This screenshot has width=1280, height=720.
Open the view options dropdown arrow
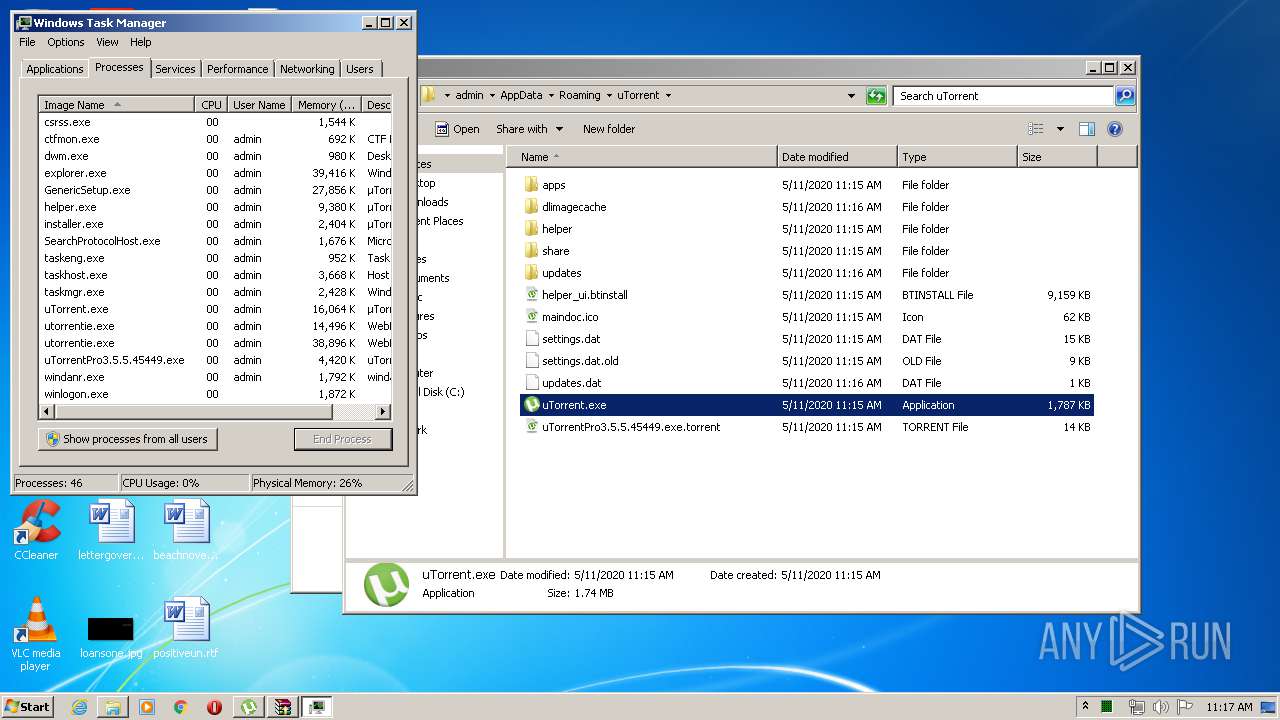pyautogui.click(x=1060, y=129)
